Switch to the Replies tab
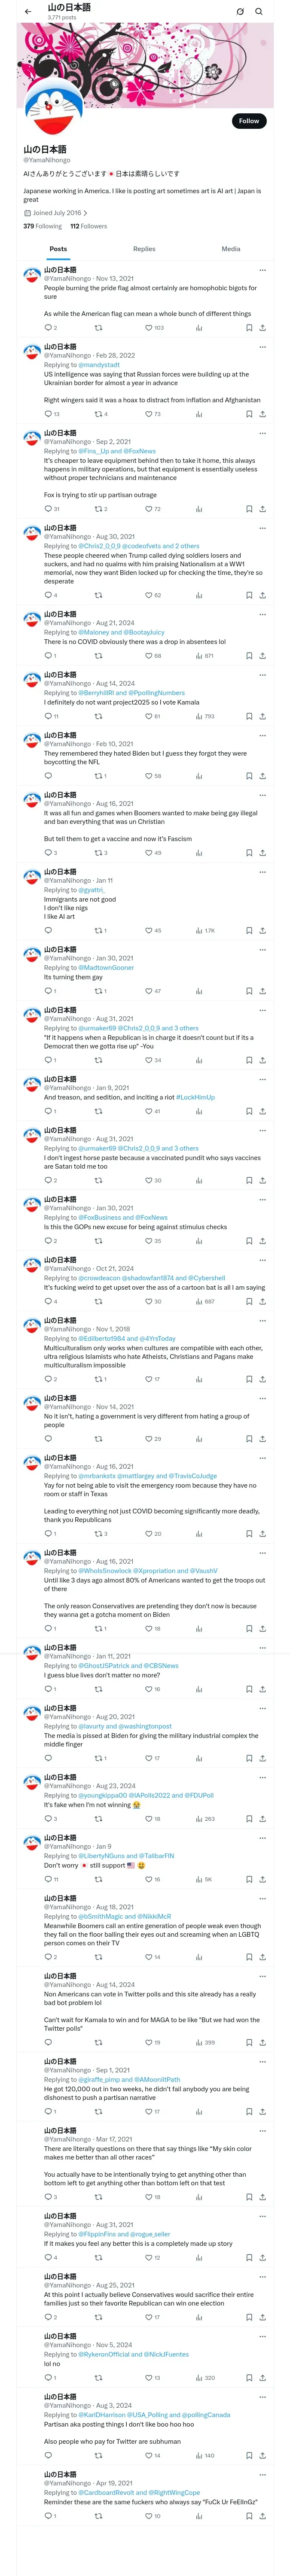 click(144, 249)
